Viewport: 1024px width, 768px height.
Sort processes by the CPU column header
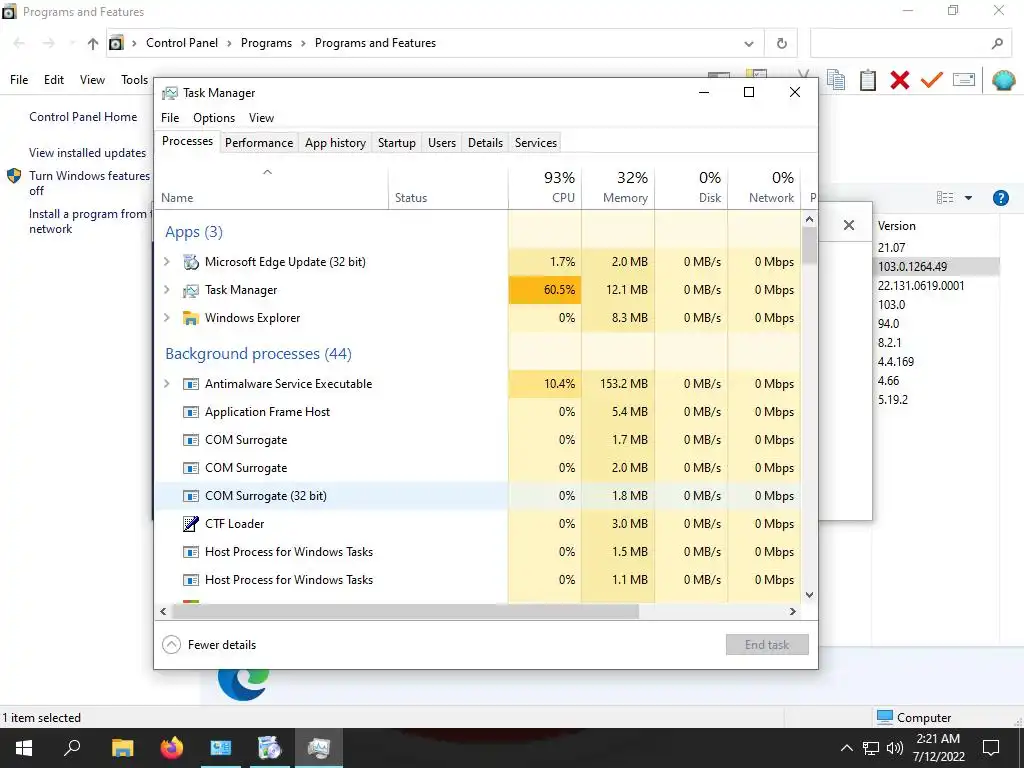(545, 187)
